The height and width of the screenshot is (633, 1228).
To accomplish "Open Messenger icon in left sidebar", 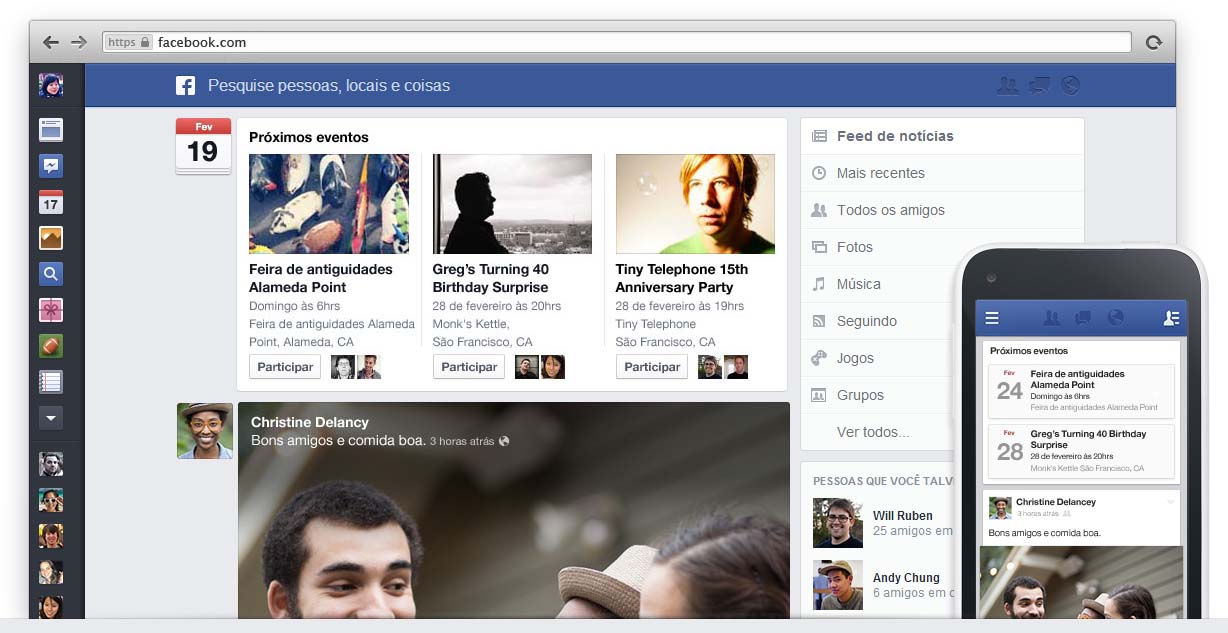I will [x=51, y=166].
